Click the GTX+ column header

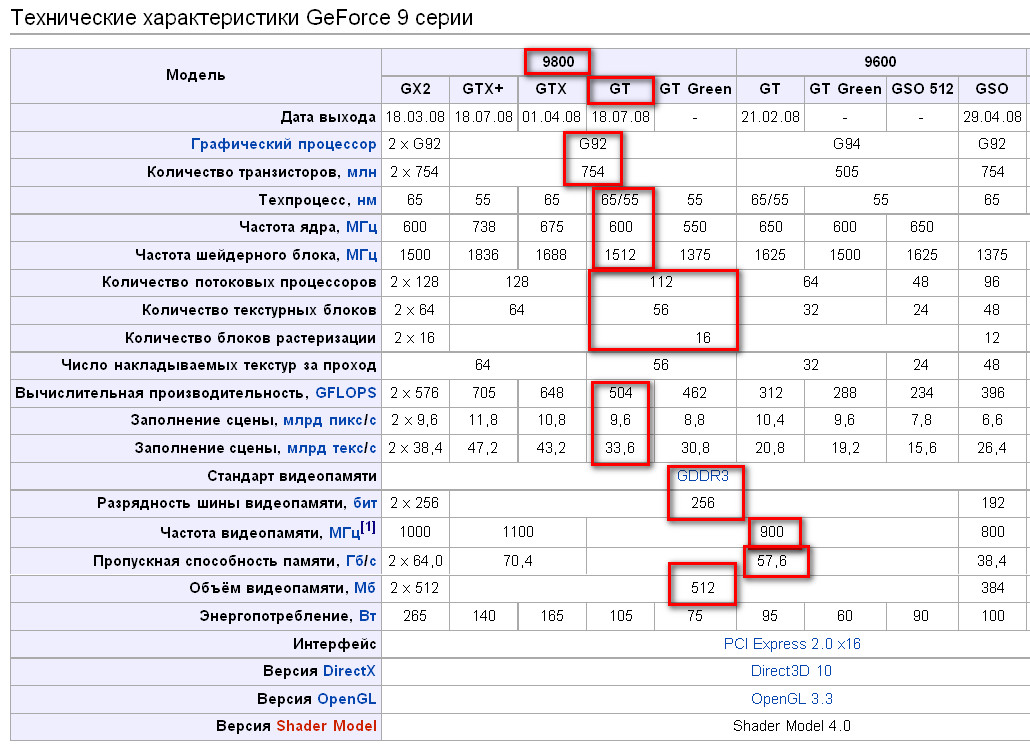pos(483,89)
